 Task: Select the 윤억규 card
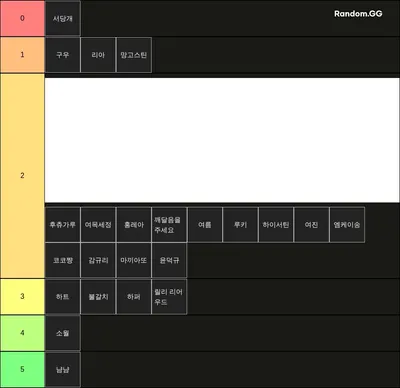pyautogui.click(x=169, y=260)
